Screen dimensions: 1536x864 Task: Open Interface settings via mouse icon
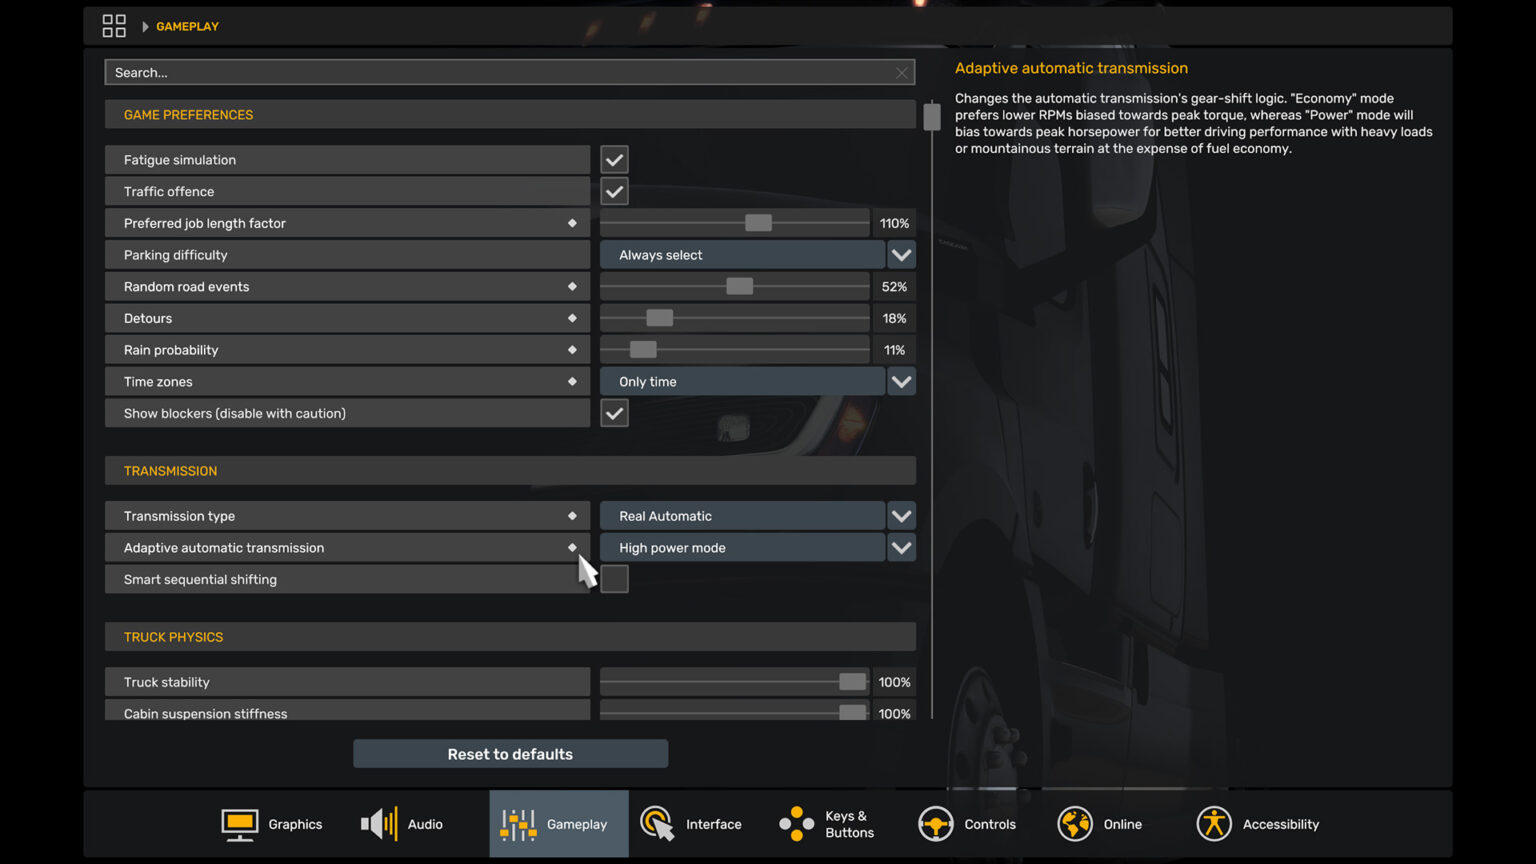coord(657,823)
